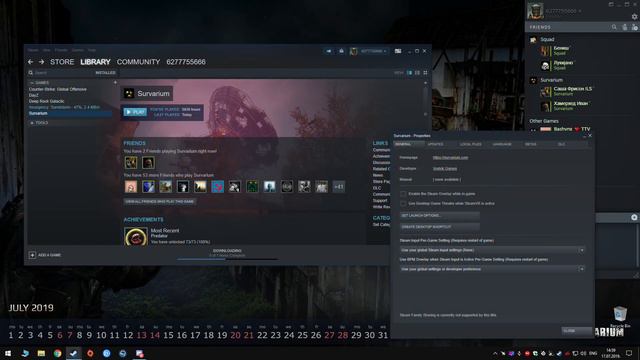Click the PLAY button for Survarium
This screenshot has width=640, height=360.
(x=135, y=112)
